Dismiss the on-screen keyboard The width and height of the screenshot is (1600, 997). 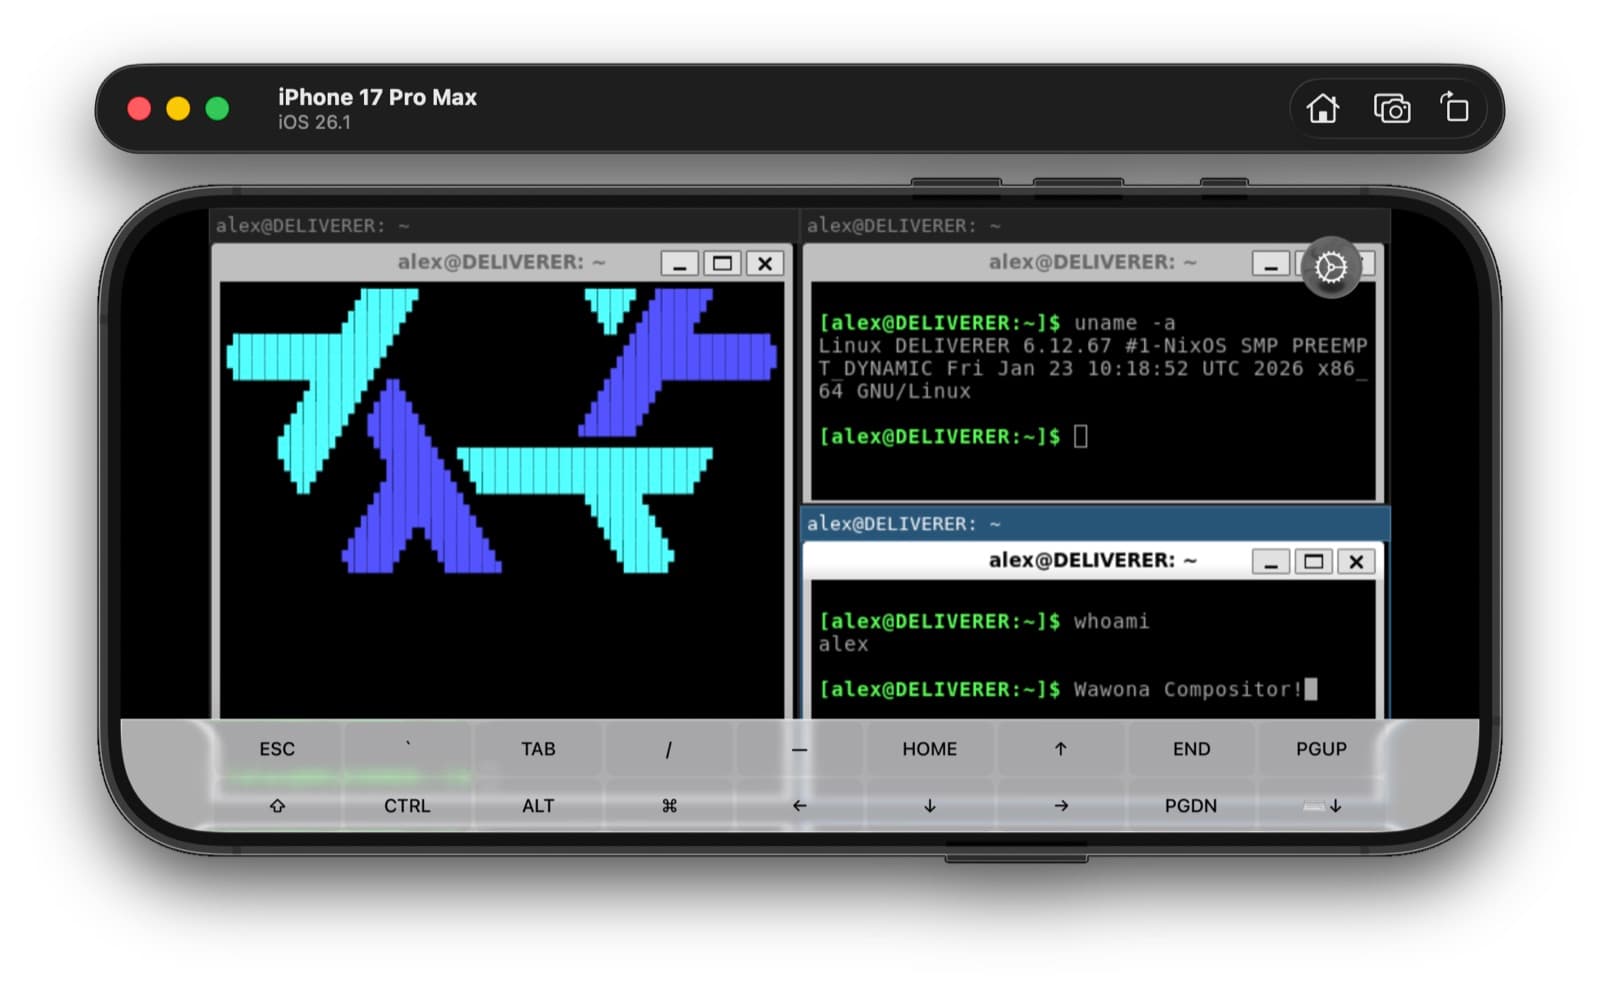tap(1321, 805)
